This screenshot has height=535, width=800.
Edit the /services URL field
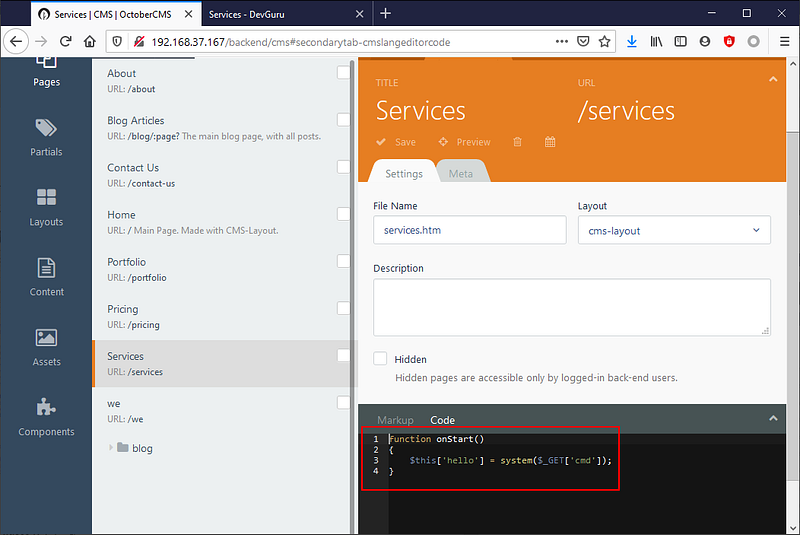626,110
